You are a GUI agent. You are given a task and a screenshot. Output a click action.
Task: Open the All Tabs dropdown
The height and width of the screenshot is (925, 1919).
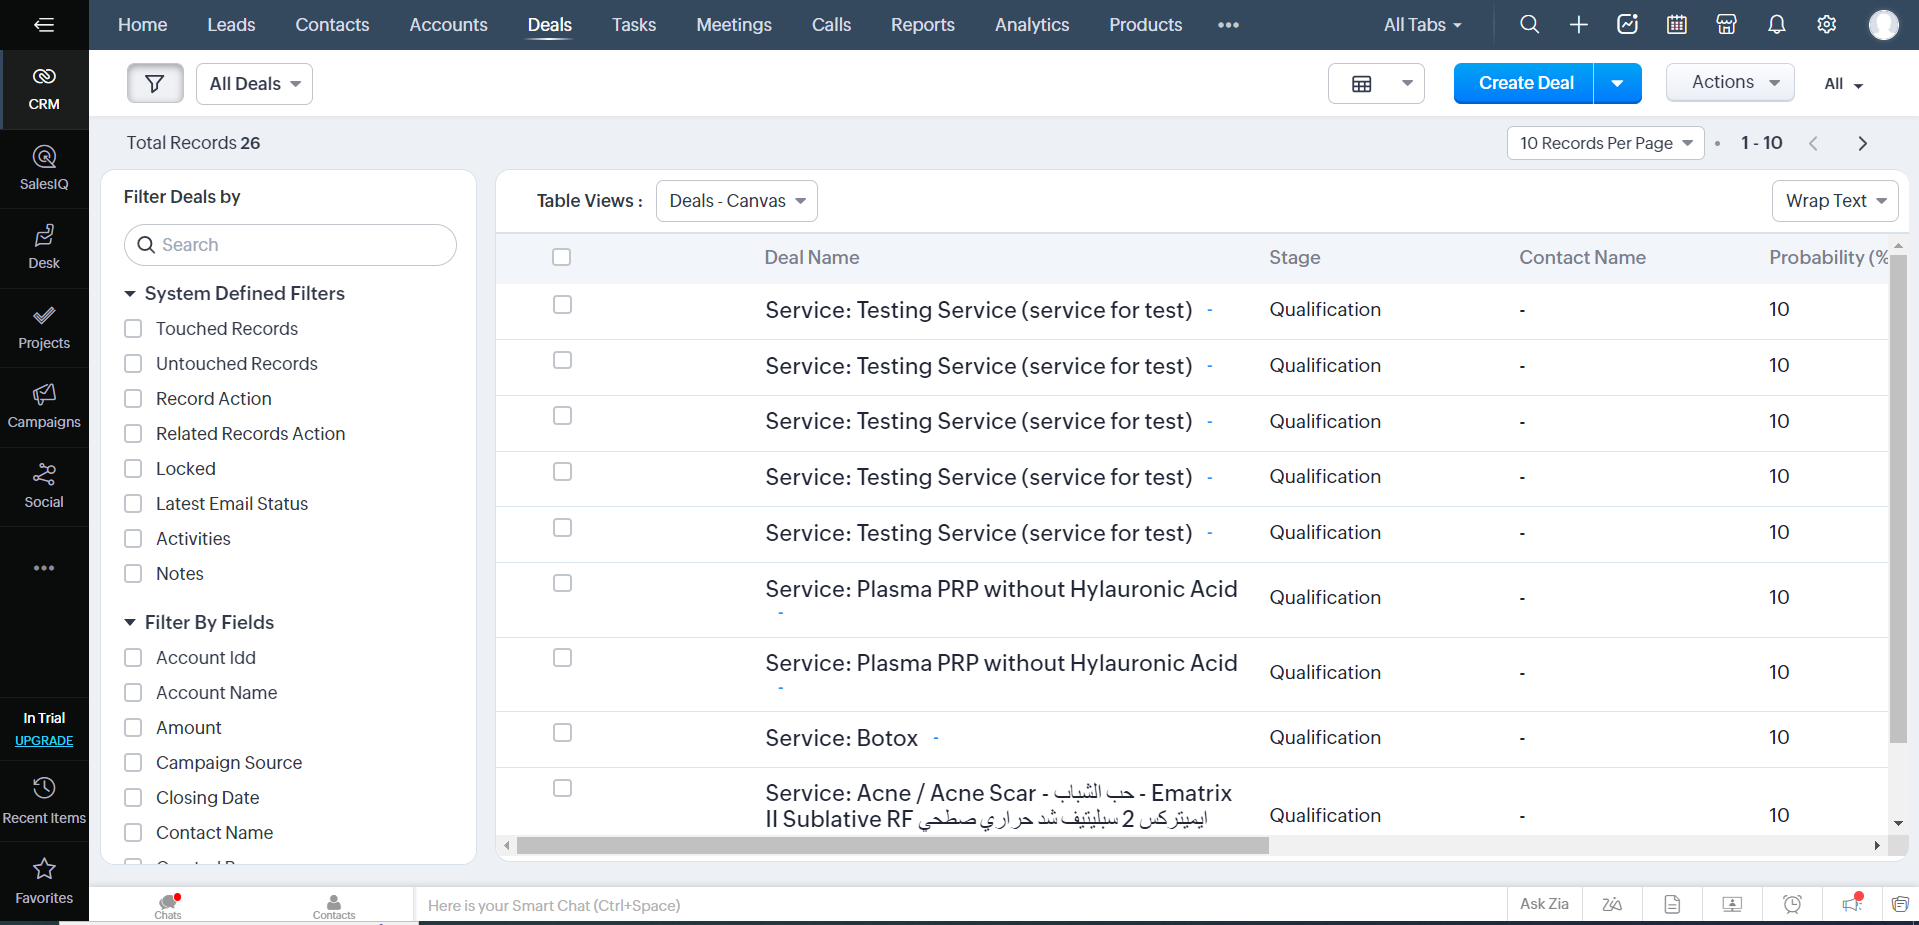click(1422, 25)
